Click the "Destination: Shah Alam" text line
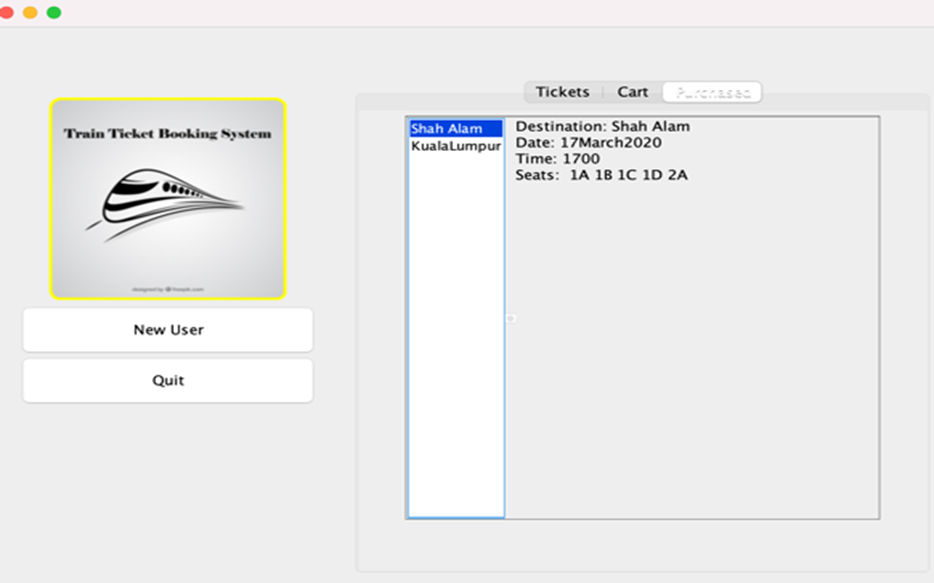This screenshot has height=583, width=934. pyautogui.click(x=600, y=126)
